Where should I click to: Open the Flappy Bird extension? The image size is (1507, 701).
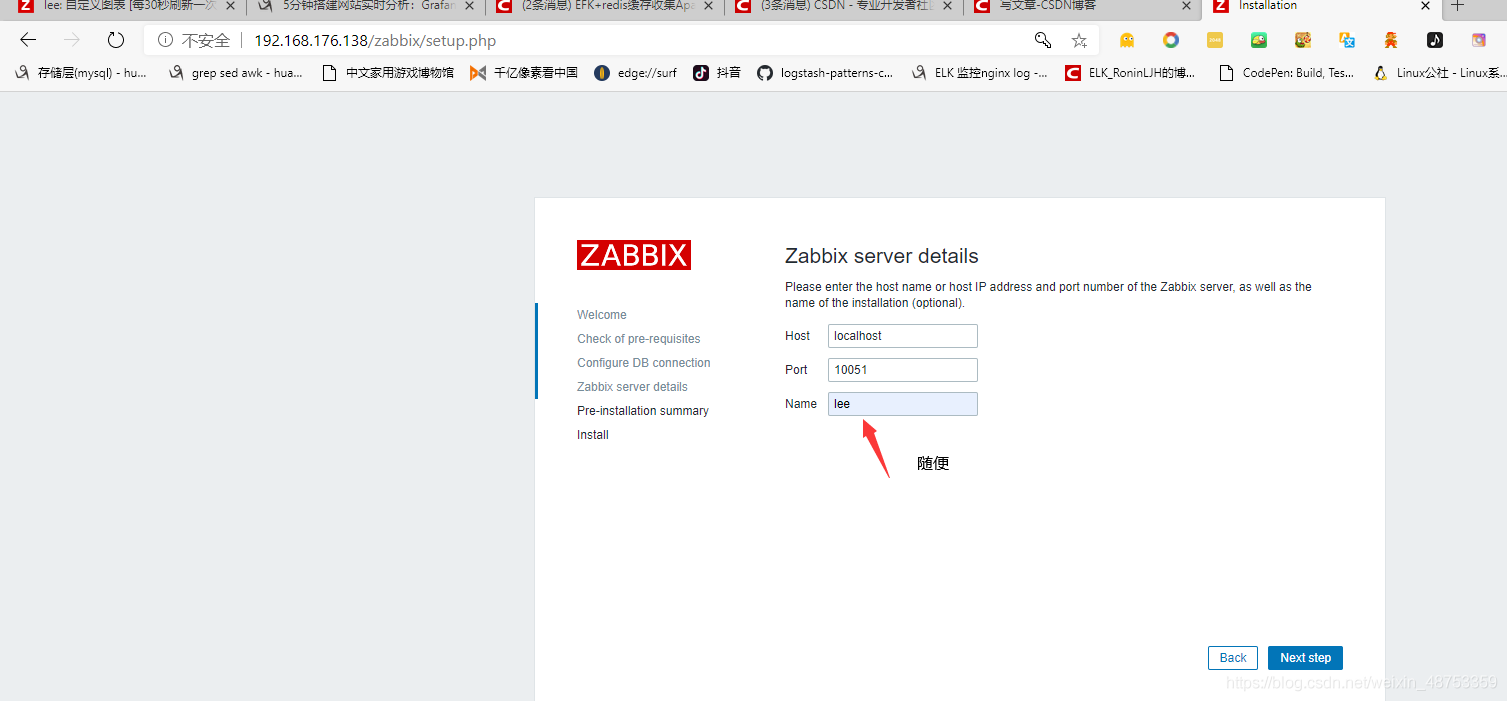click(x=1259, y=40)
